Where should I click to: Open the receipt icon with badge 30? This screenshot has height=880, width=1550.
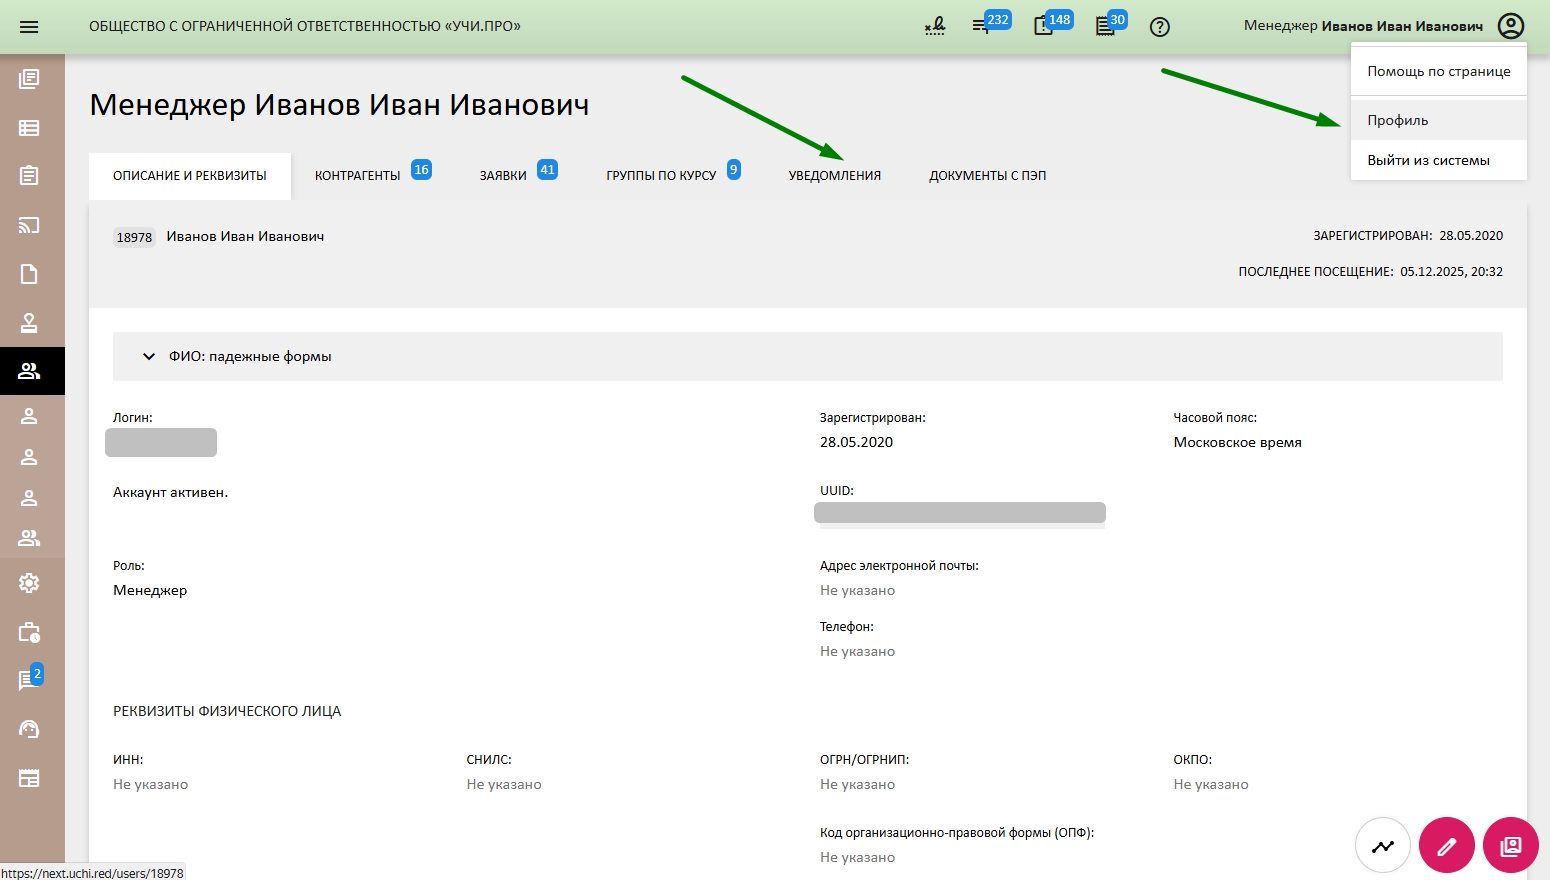1105,27
